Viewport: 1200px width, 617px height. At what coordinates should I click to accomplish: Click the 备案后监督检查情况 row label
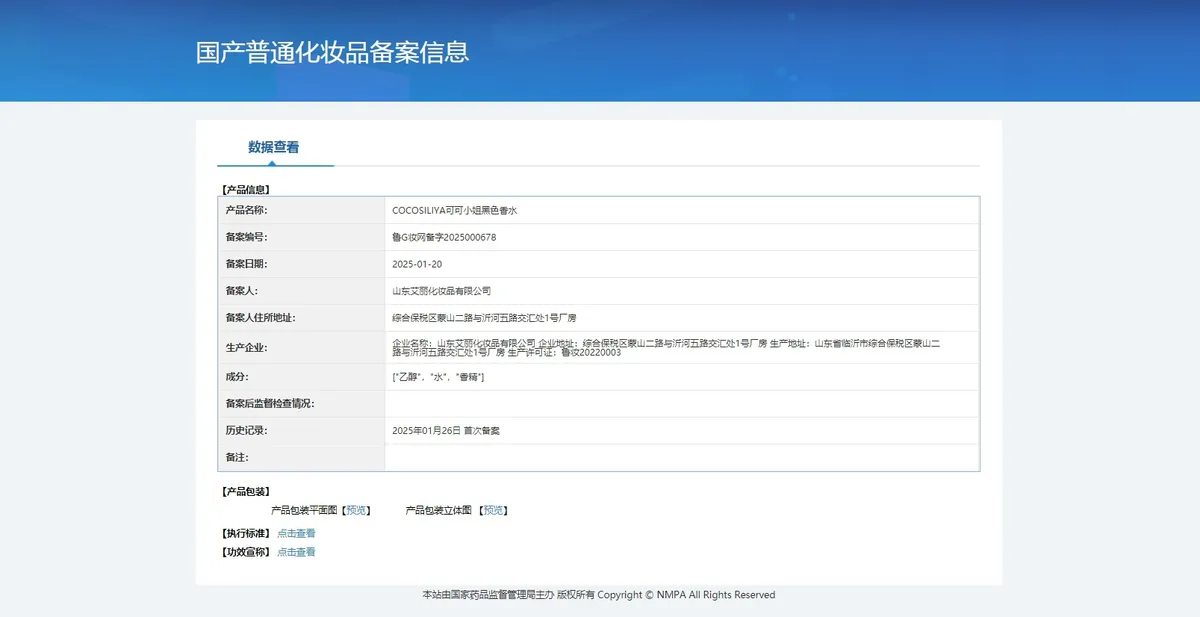[x=270, y=404]
